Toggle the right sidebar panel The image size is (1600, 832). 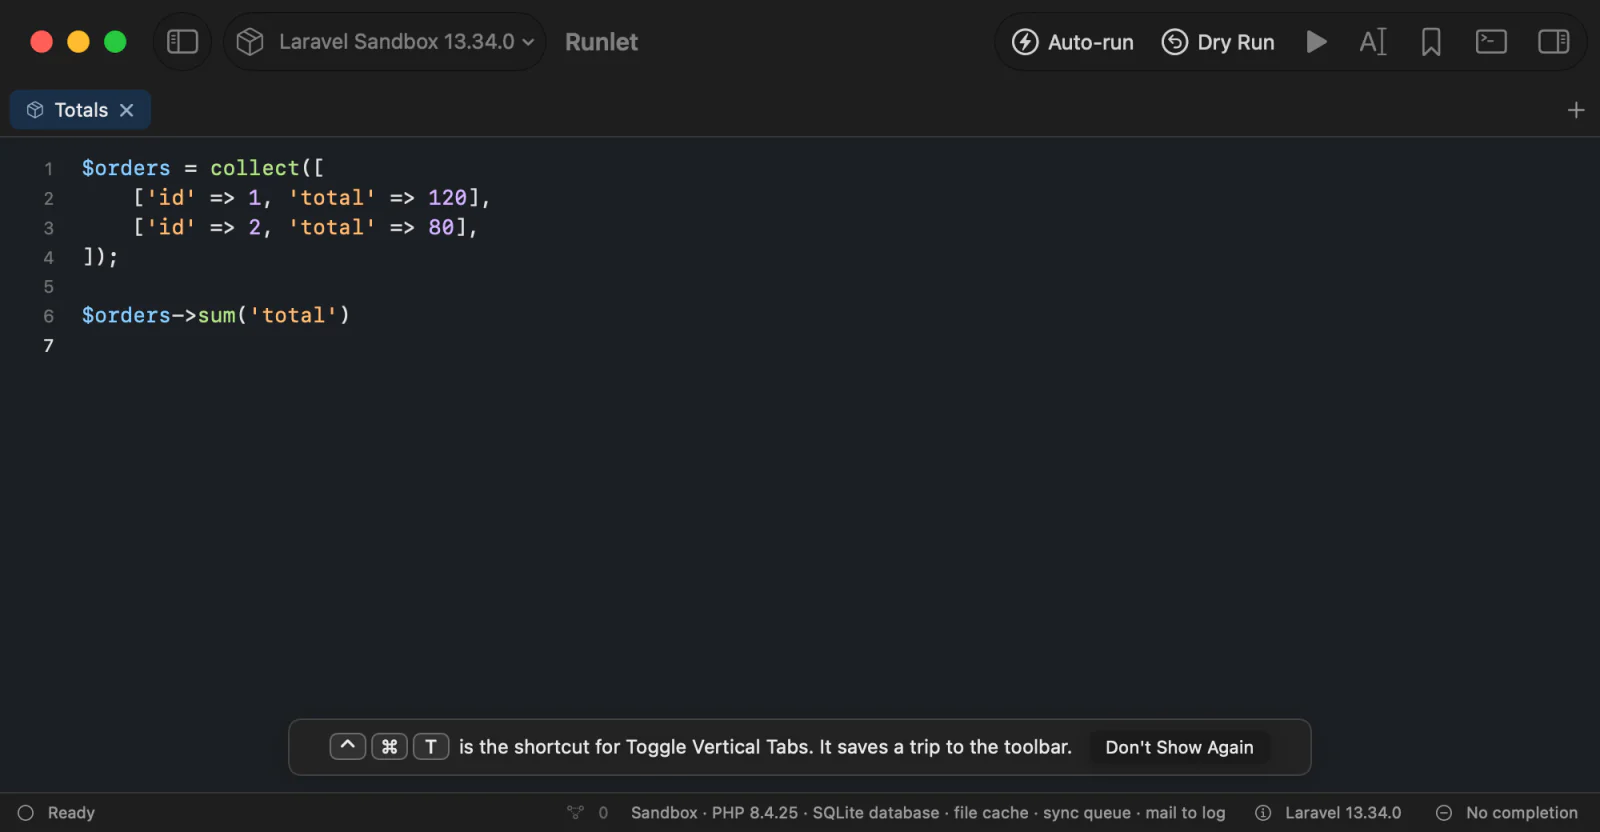pos(1553,42)
